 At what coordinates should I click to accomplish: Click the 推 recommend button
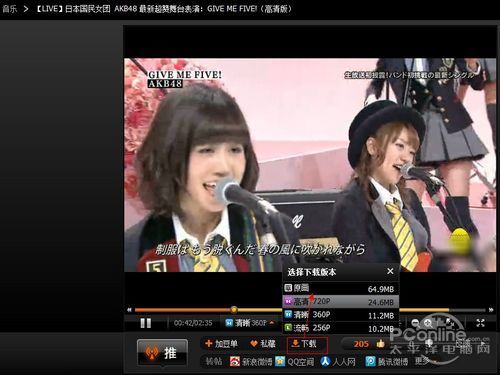click(x=162, y=353)
